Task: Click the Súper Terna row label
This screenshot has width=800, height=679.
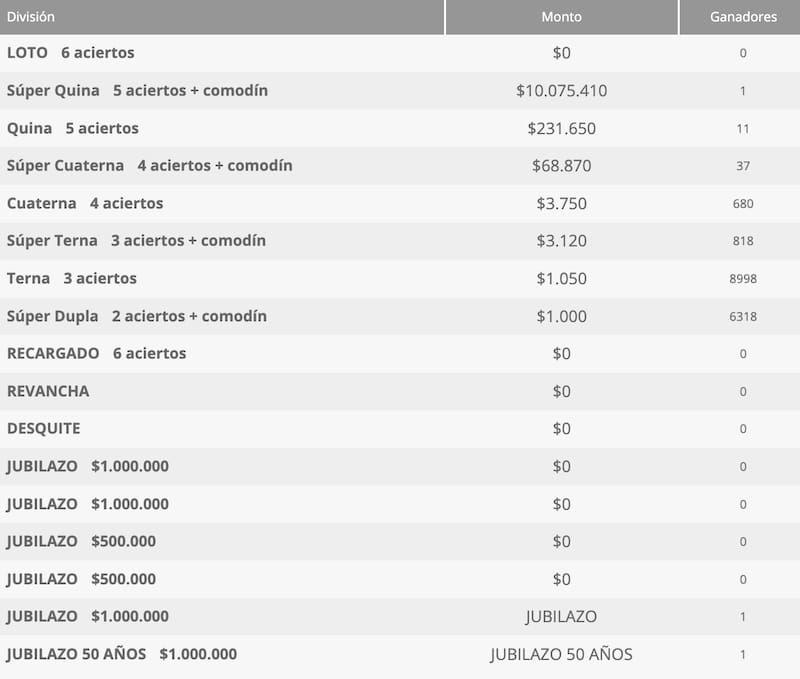Action: [x=136, y=241]
